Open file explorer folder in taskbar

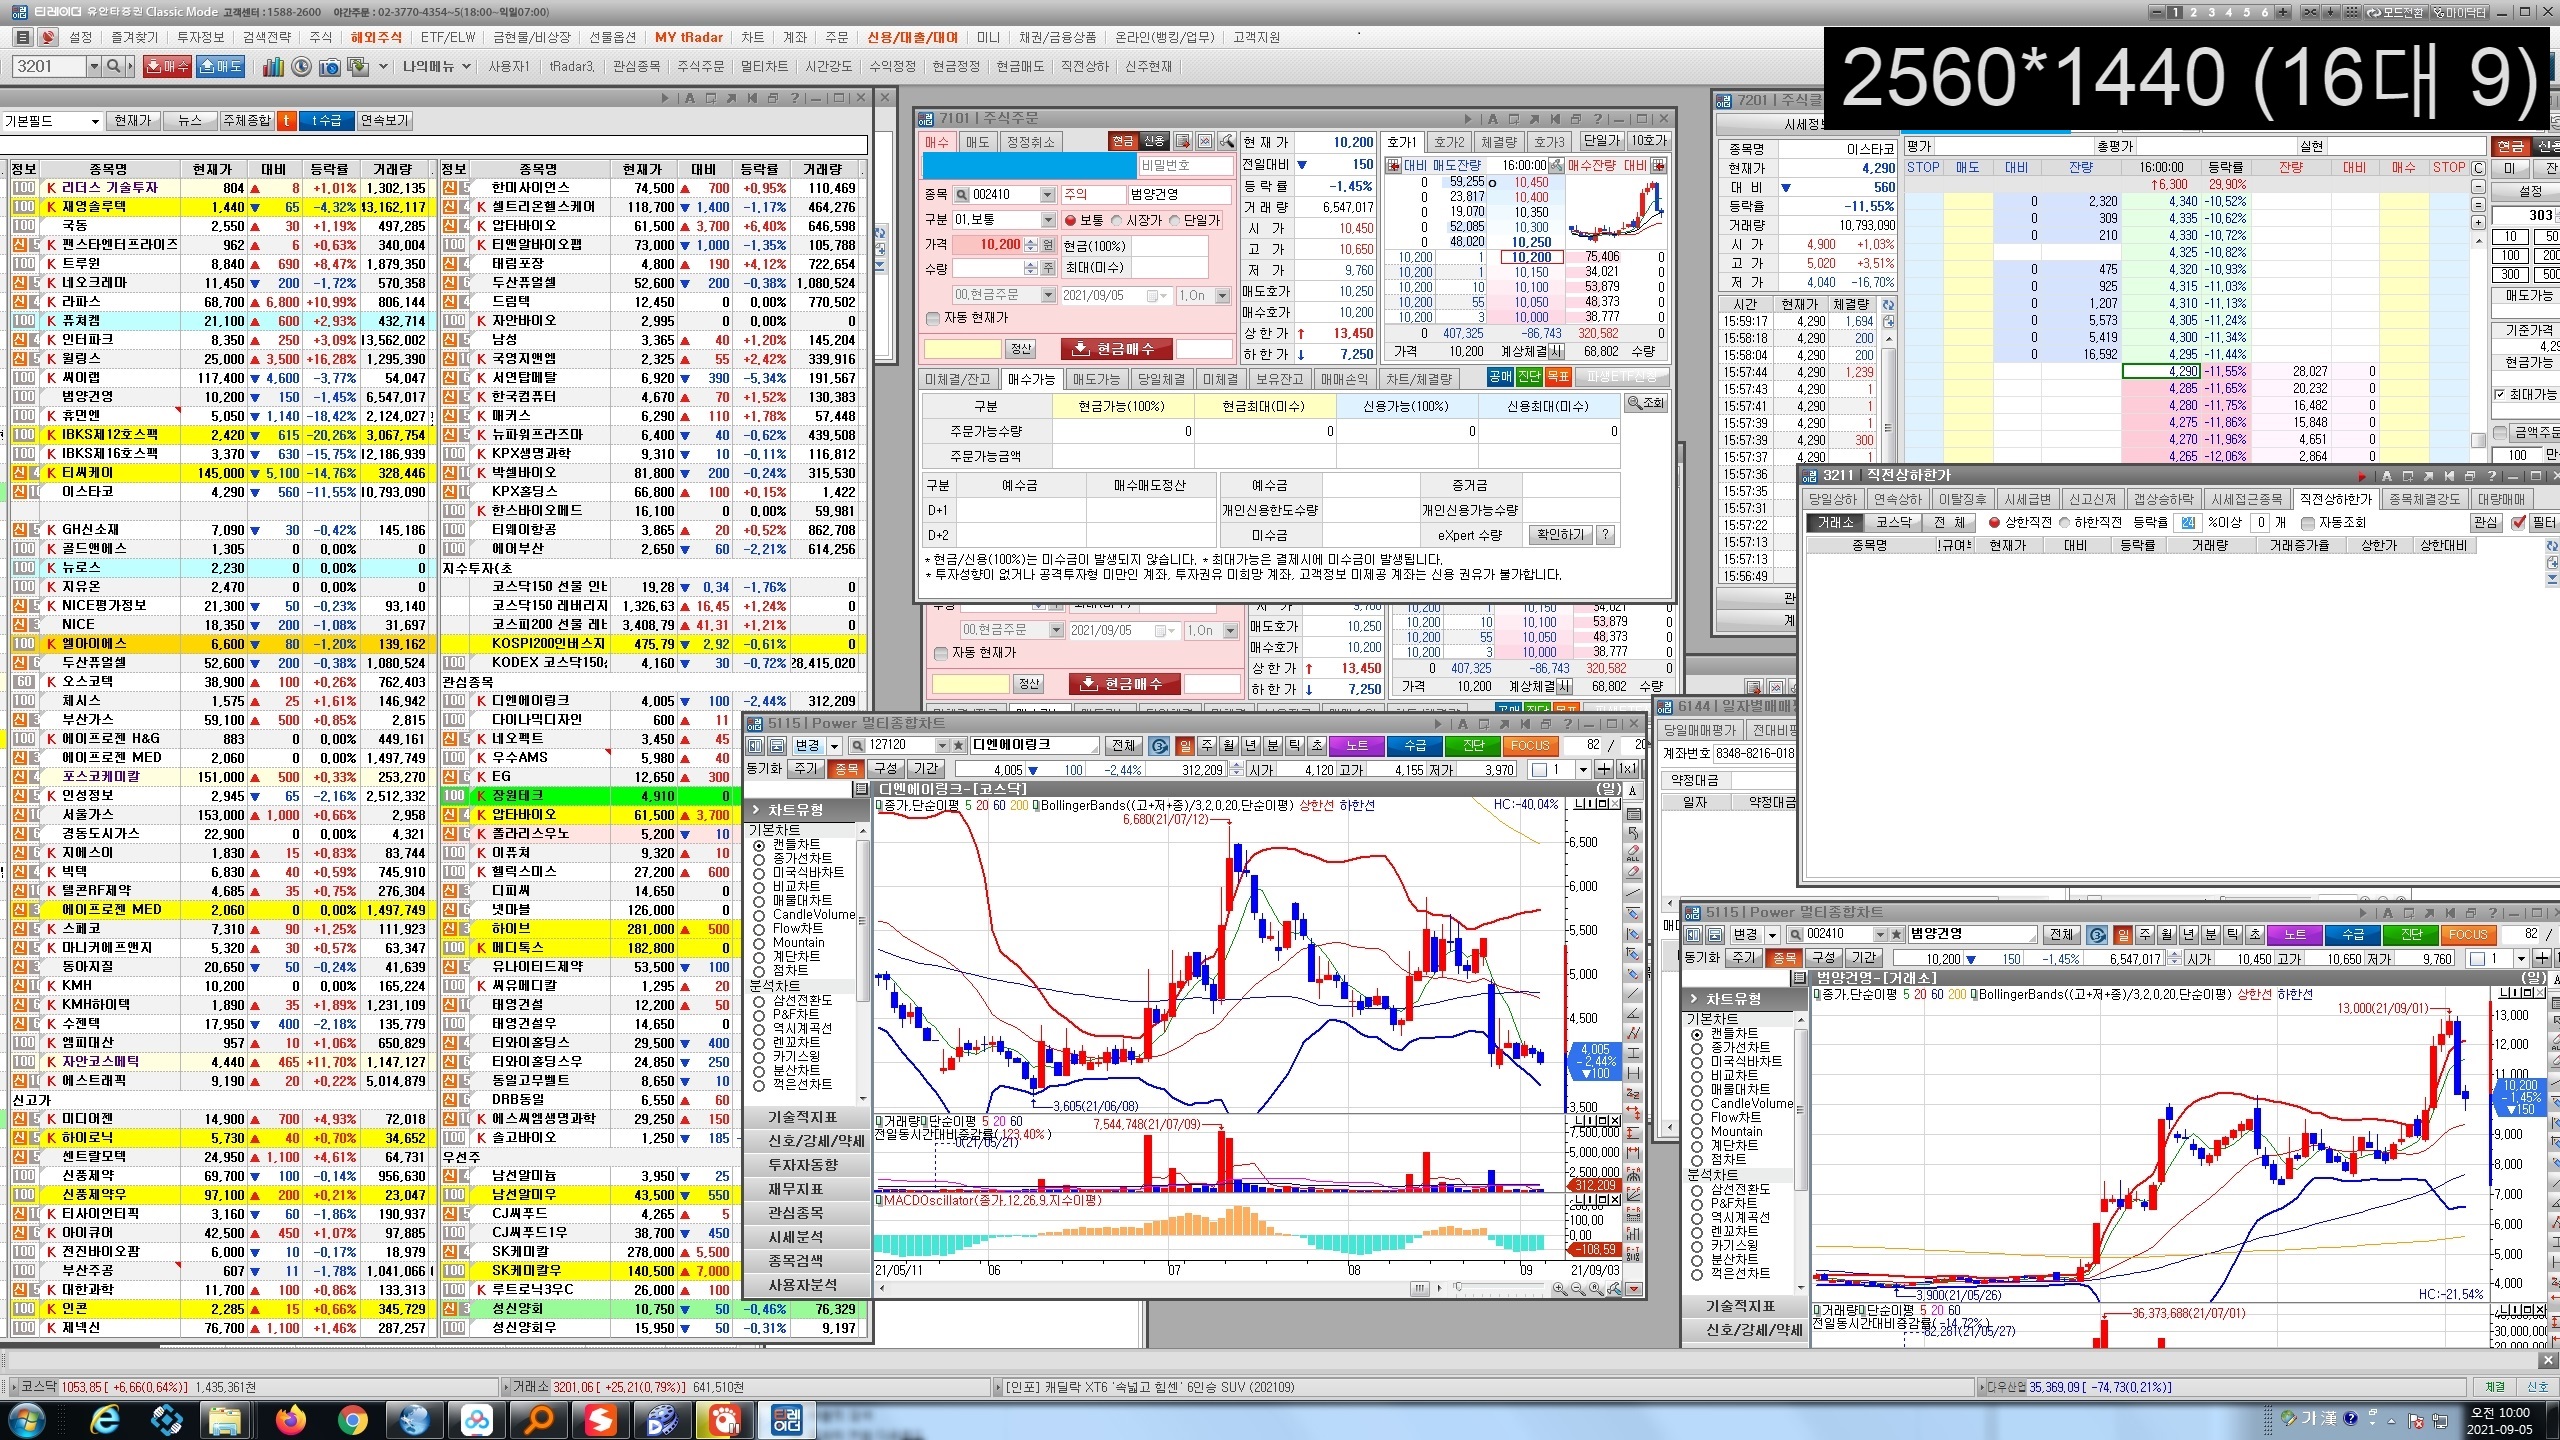226,1420
